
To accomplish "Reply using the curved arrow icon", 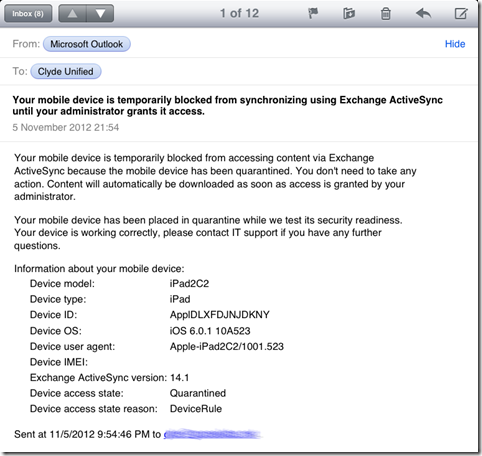I will pyautogui.click(x=423, y=14).
